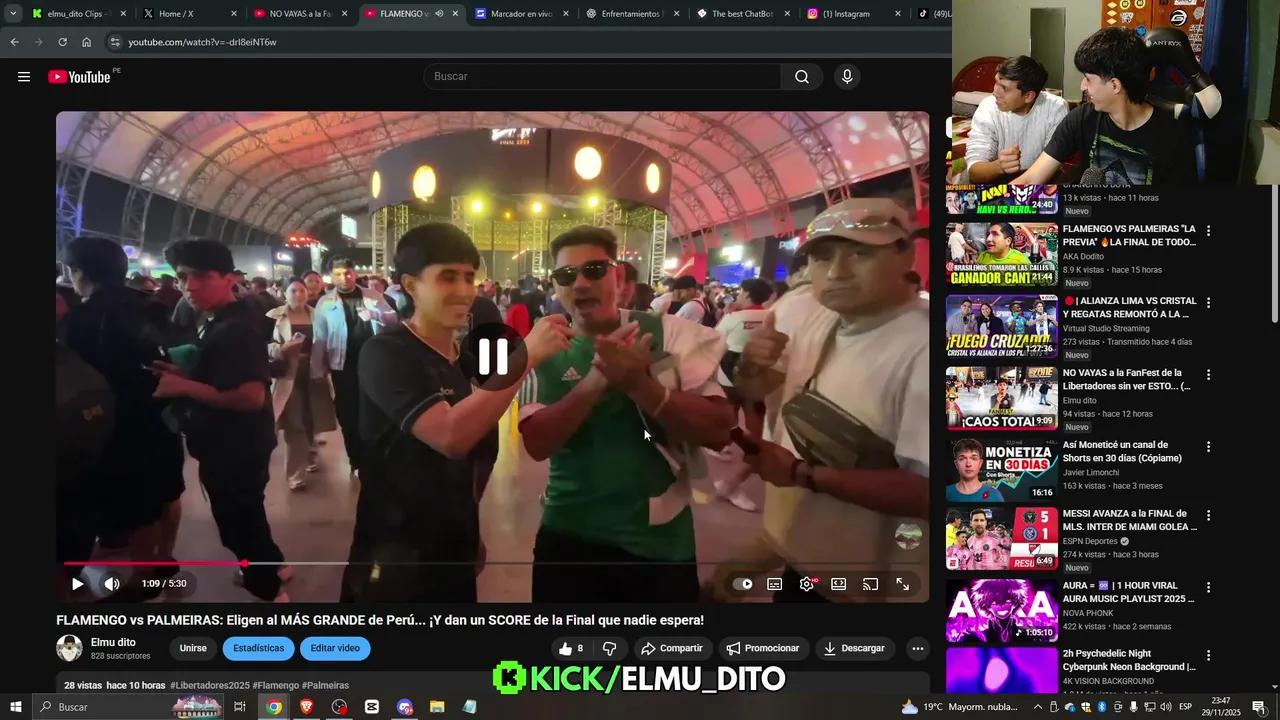The width and height of the screenshot is (1280, 720).
Task: Resume playback with the play button
Action: (77, 584)
